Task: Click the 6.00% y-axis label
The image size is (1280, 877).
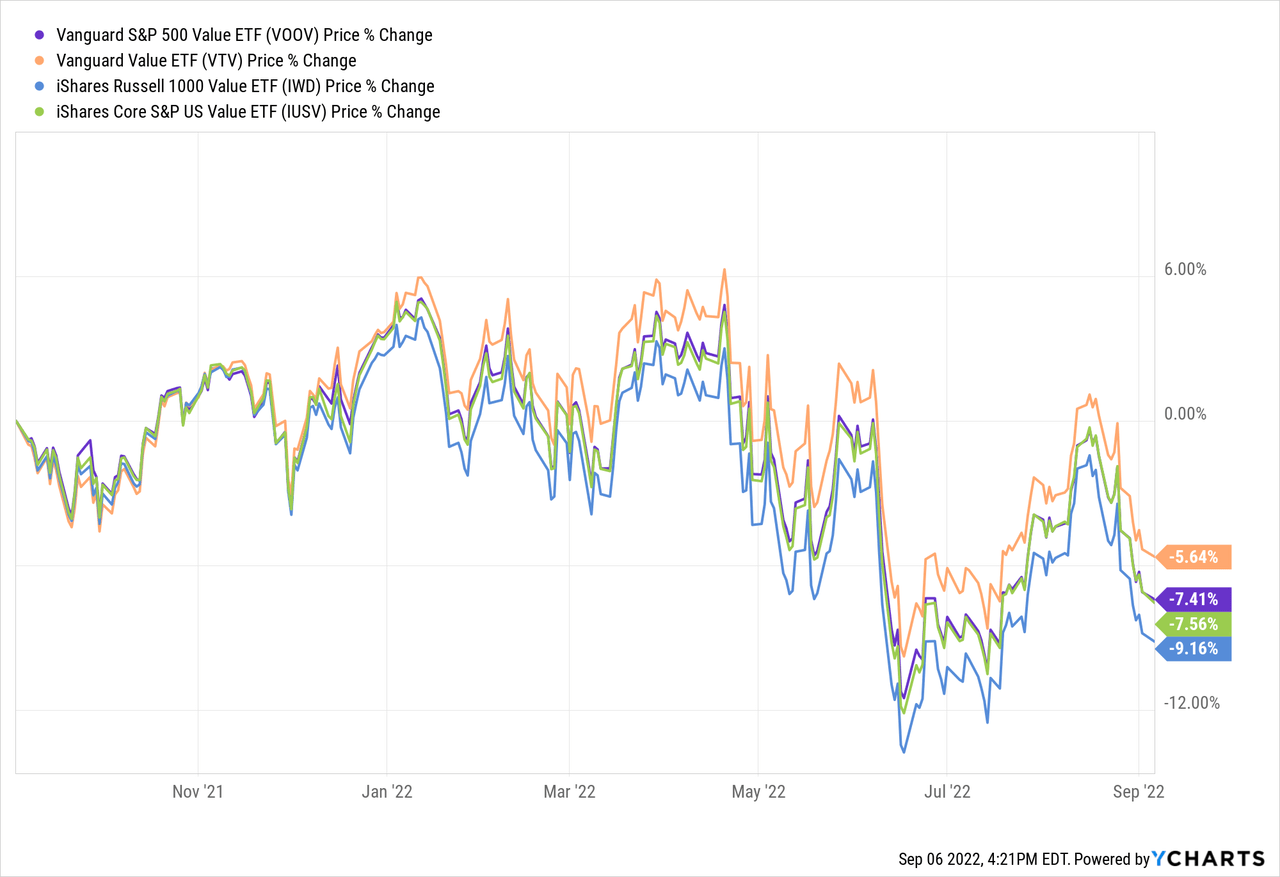Action: [1185, 270]
